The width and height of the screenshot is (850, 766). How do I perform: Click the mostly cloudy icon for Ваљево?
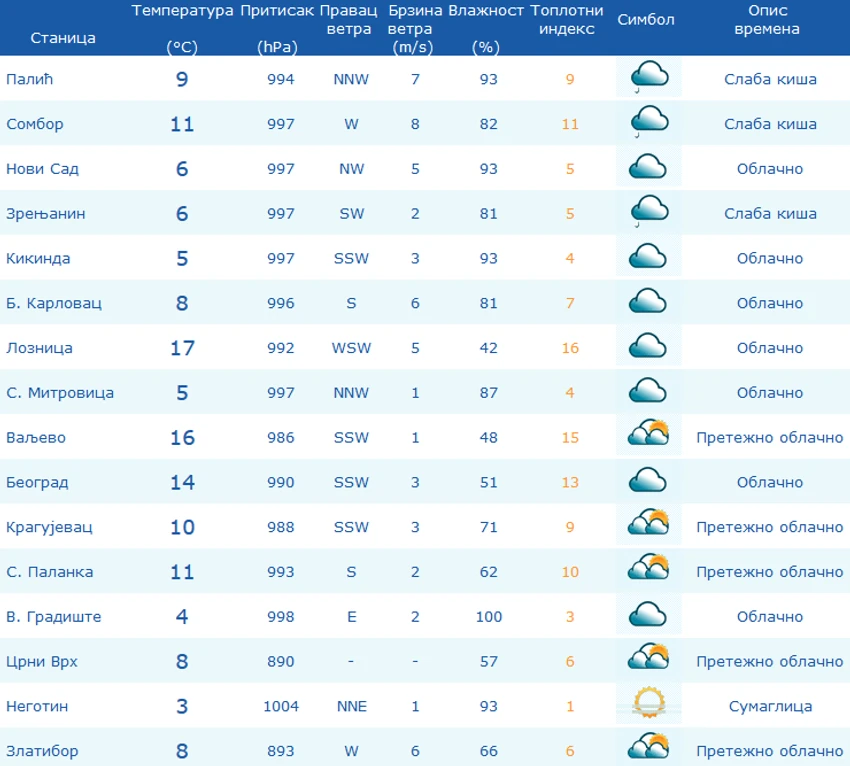pyautogui.click(x=648, y=433)
